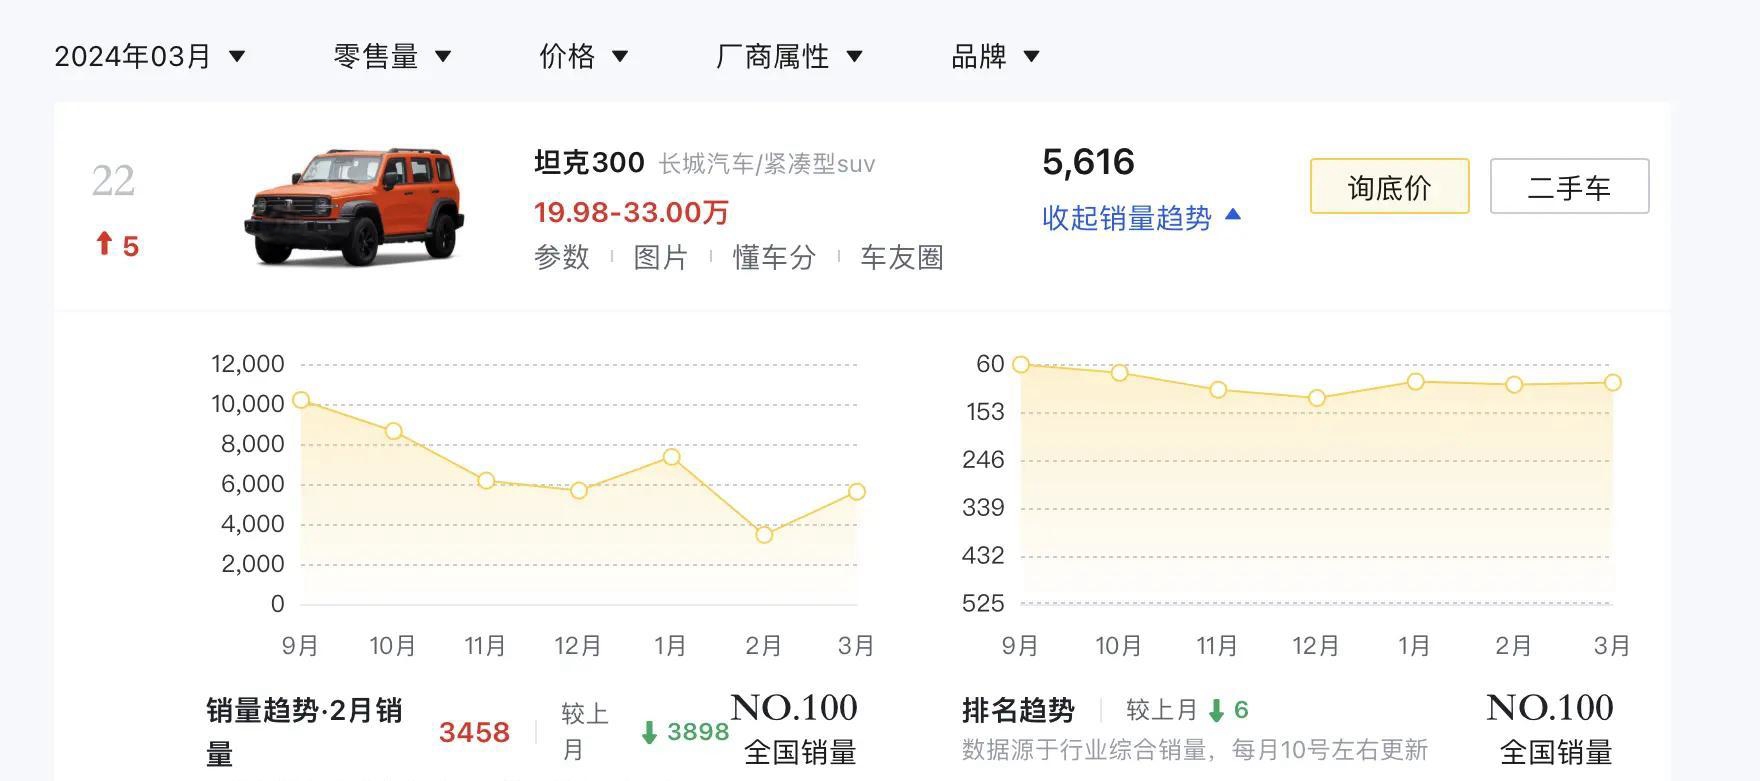1760x781 pixels.
Task: Open the 图片 photos link
Action: (660, 257)
